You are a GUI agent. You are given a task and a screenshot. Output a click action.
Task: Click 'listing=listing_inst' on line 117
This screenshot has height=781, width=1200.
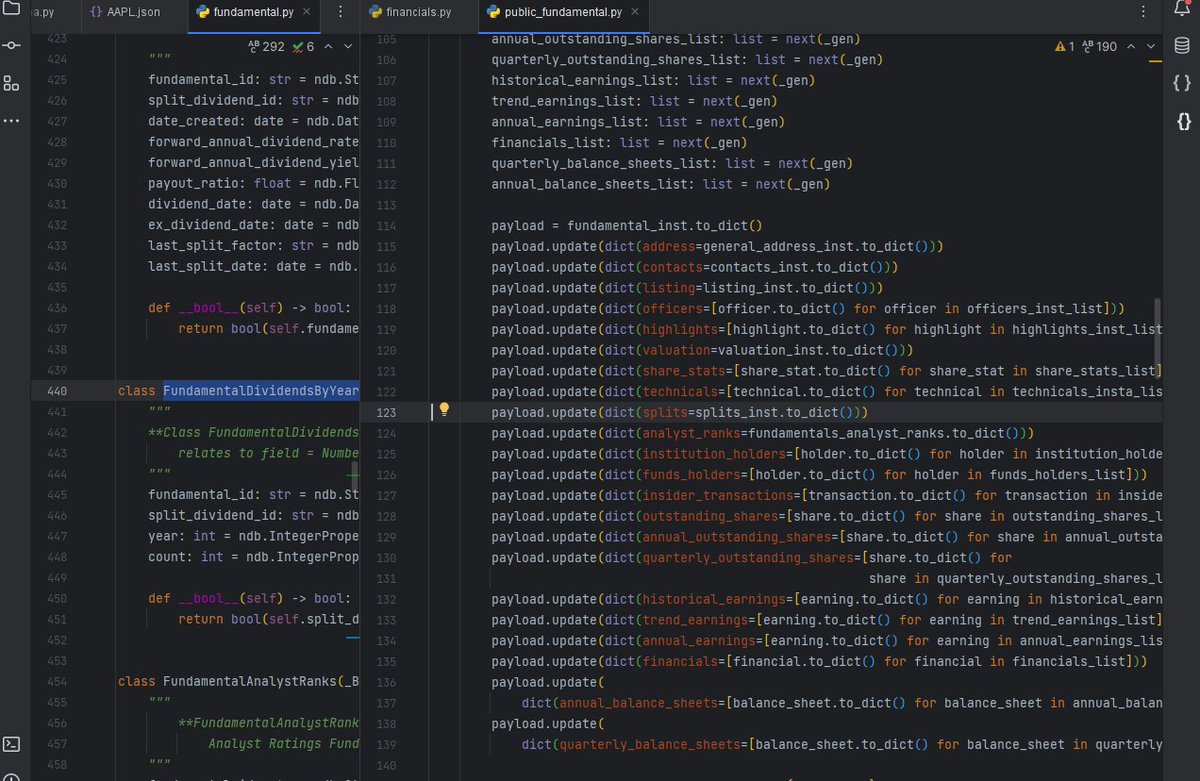716,288
